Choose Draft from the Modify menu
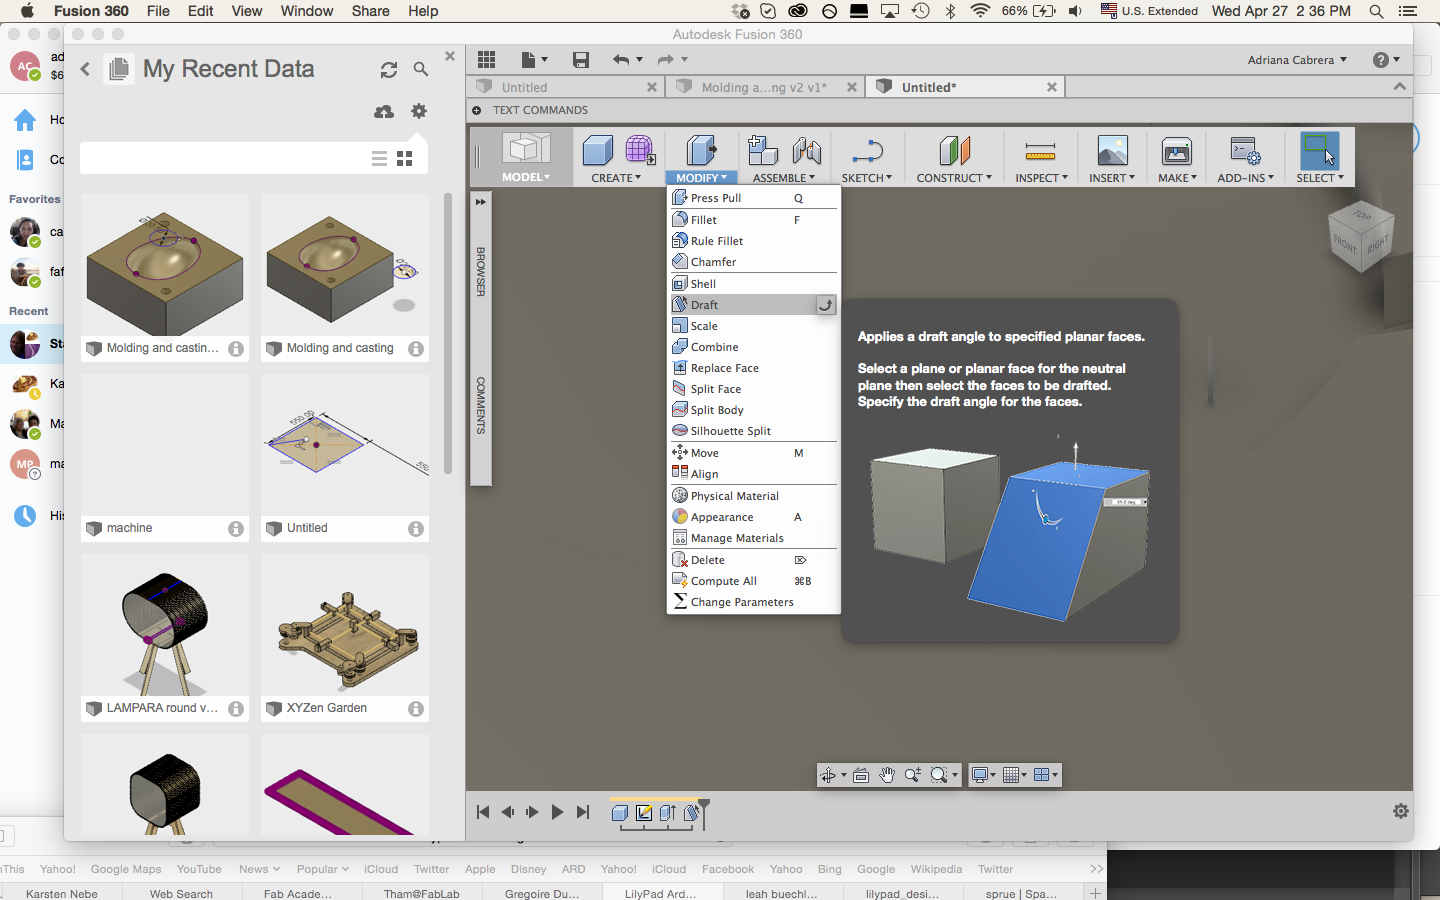1440x900 pixels. click(753, 305)
